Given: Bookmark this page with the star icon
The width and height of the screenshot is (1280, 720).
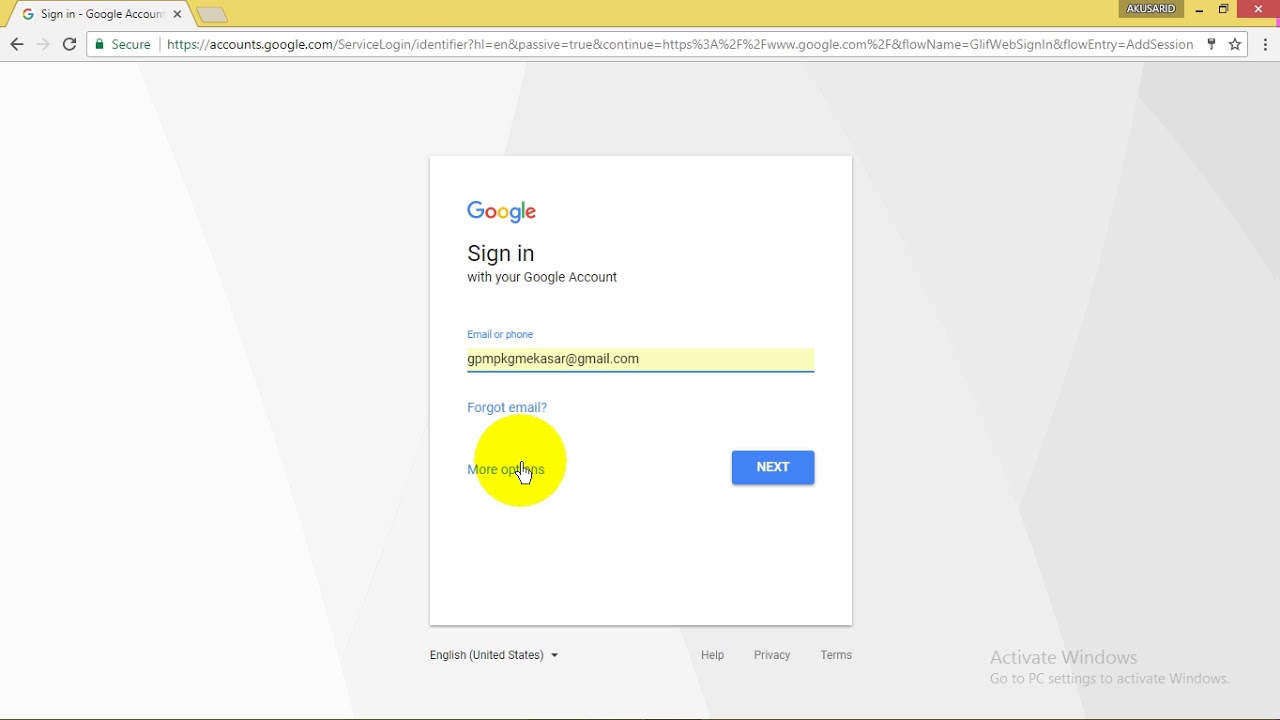Looking at the screenshot, I should (1235, 44).
